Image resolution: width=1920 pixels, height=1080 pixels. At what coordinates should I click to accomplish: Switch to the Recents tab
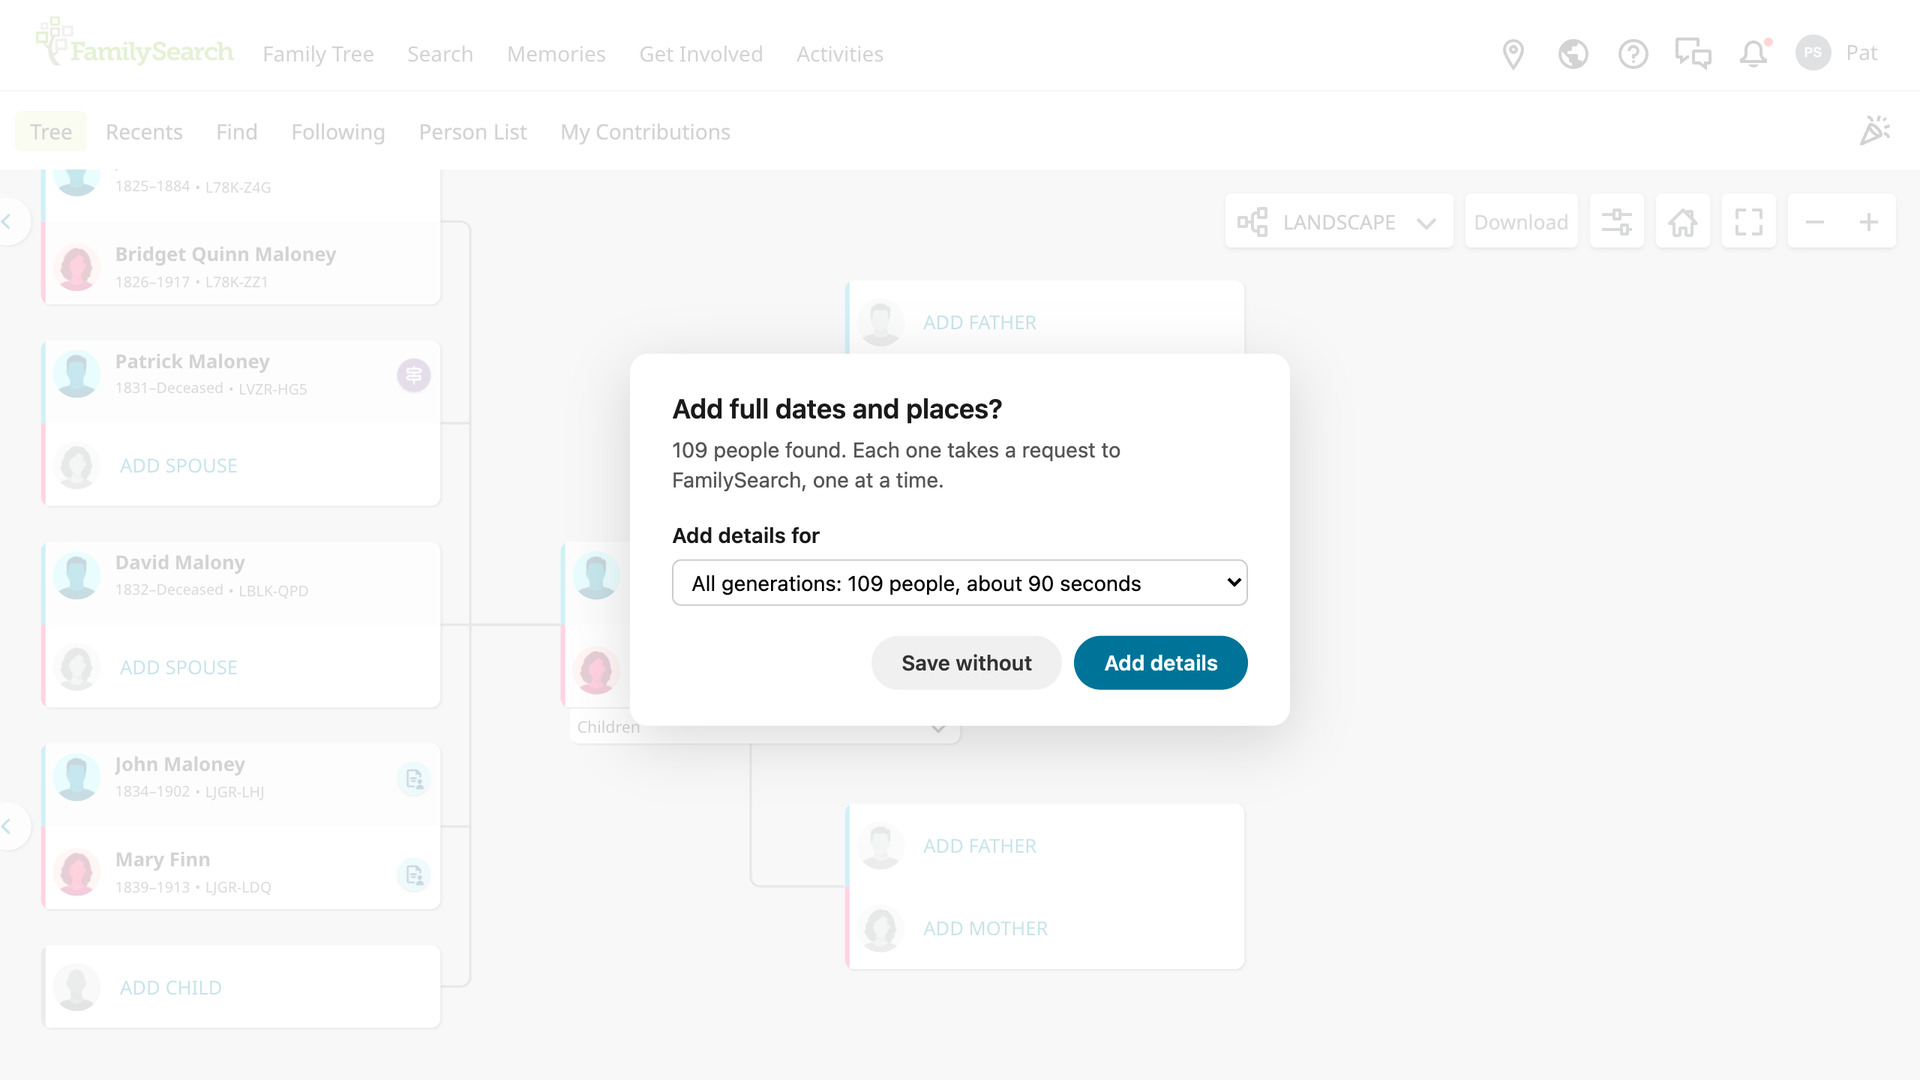(144, 132)
